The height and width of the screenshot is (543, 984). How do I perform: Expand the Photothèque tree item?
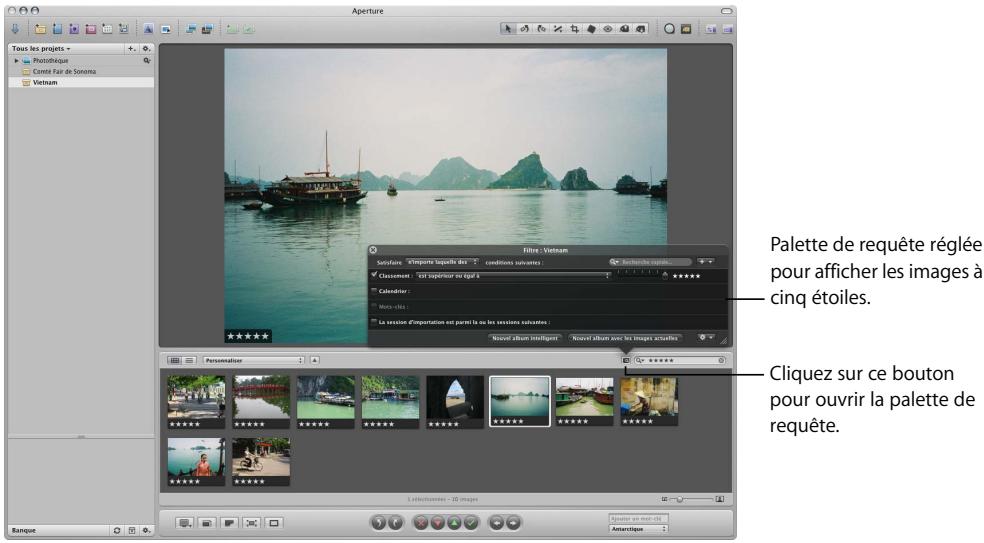16,61
